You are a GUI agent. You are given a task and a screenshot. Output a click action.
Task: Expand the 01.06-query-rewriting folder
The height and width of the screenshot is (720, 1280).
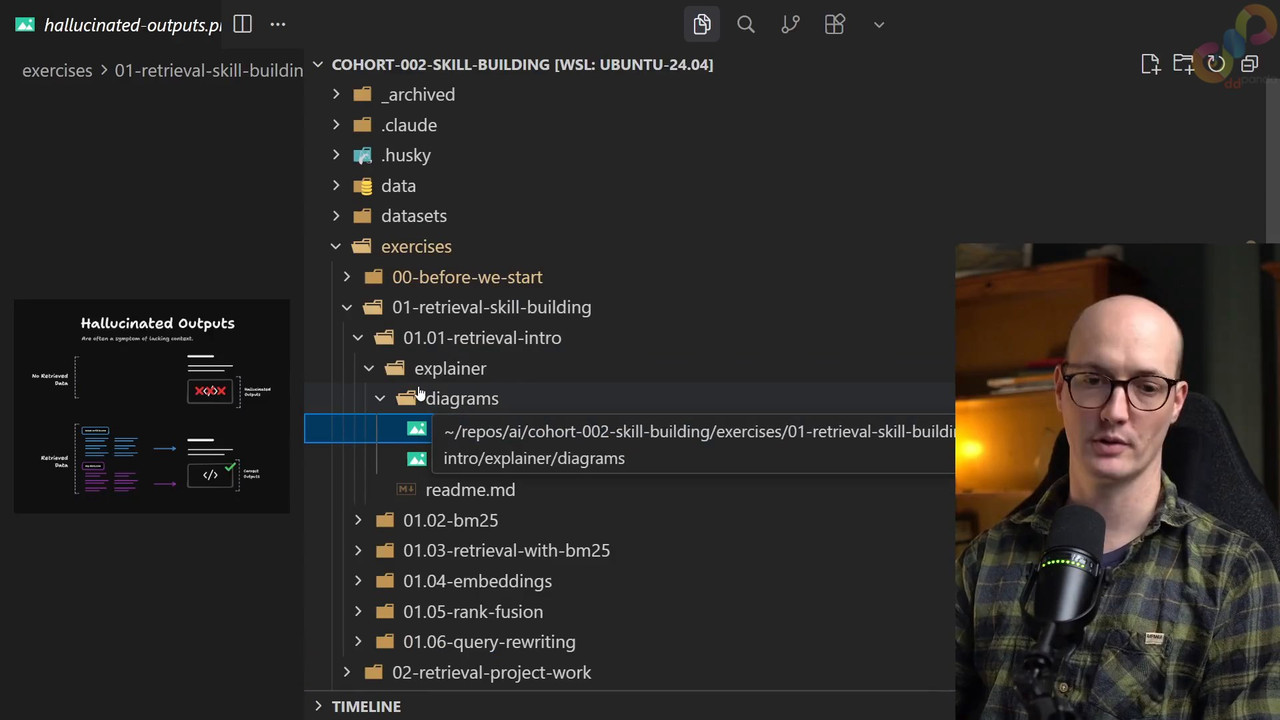[x=358, y=642]
